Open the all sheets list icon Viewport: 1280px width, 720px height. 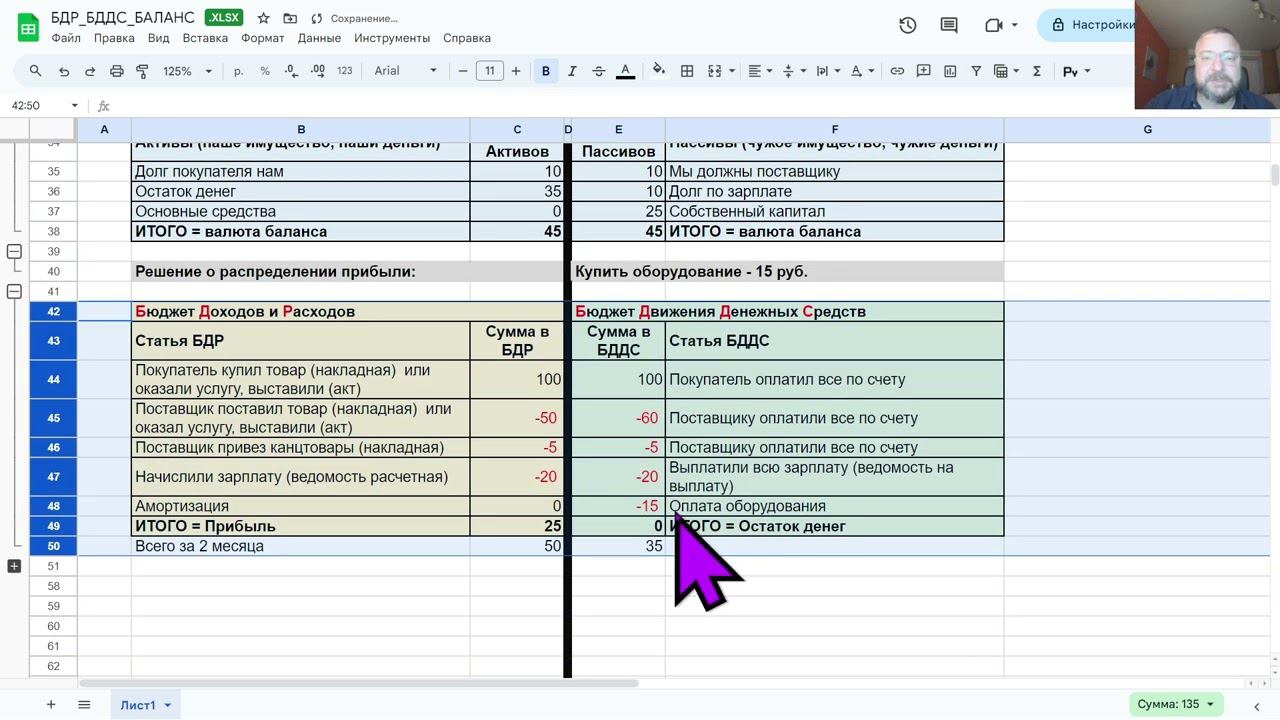pyautogui.click(x=85, y=705)
